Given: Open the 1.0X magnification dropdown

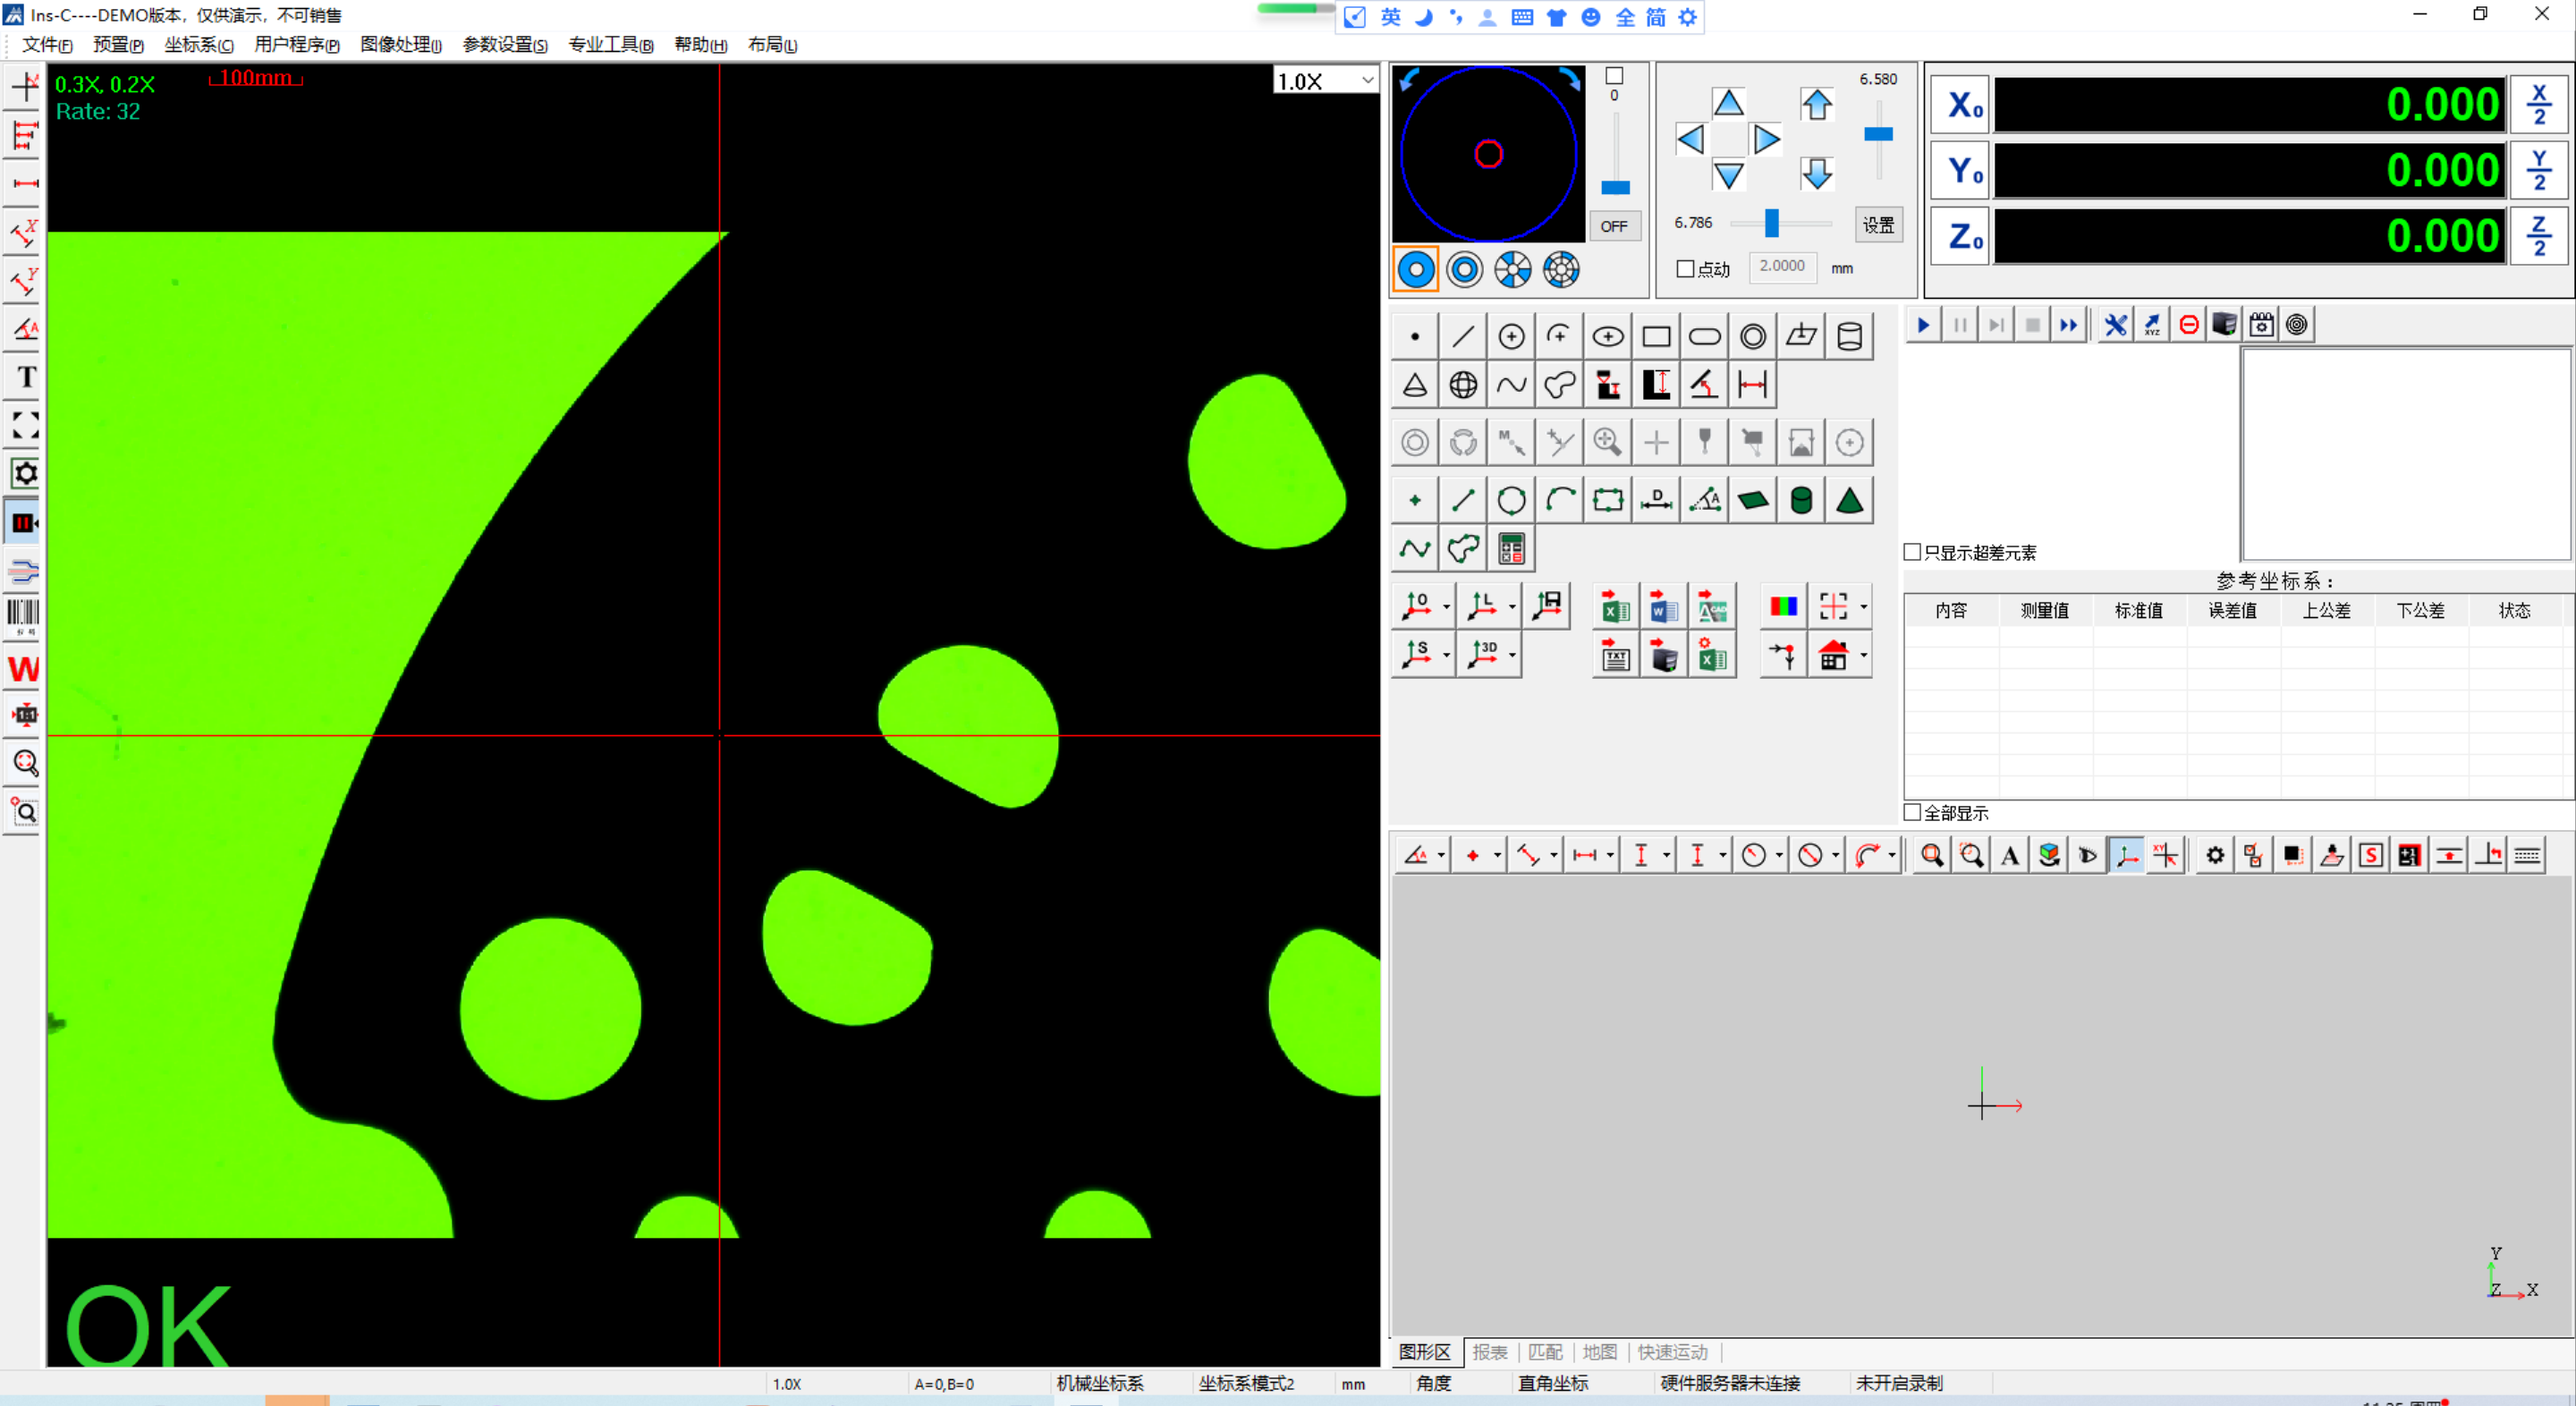Looking at the screenshot, I should tap(1367, 80).
